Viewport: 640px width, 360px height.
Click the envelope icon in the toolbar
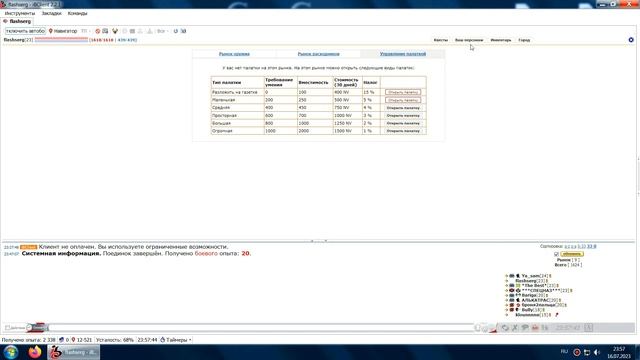coord(105,31)
